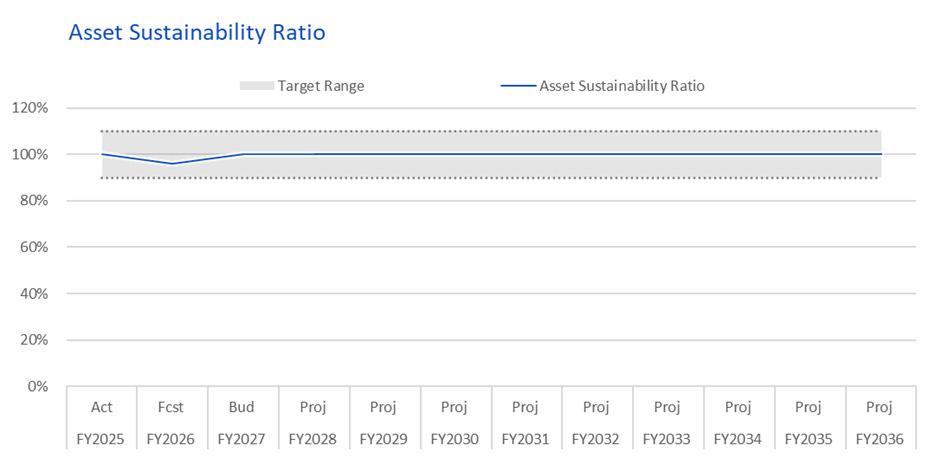Select the Proj FY2028 axis category
The height and width of the screenshot is (458, 936).
[x=313, y=423]
